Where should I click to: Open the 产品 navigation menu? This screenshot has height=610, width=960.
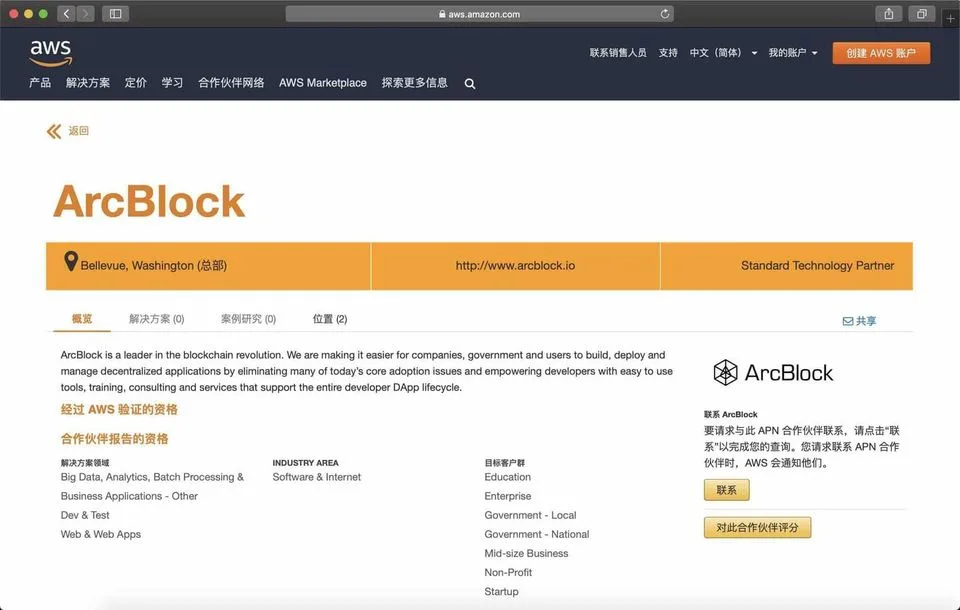[x=40, y=83]
